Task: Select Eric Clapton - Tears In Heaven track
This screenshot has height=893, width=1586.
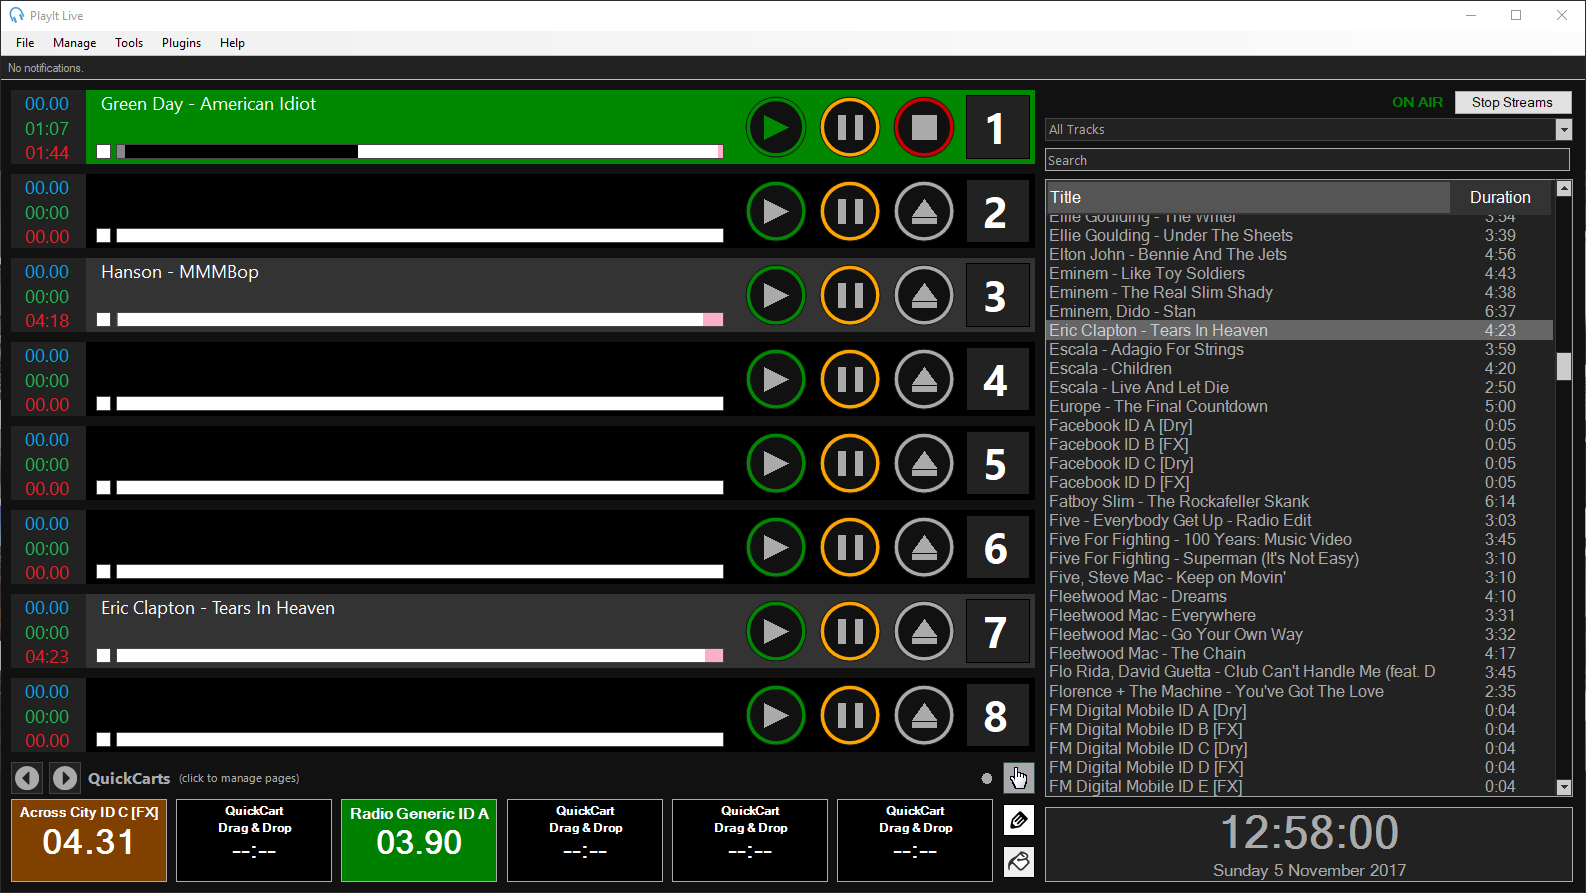Action: (x=1299, y=330)
